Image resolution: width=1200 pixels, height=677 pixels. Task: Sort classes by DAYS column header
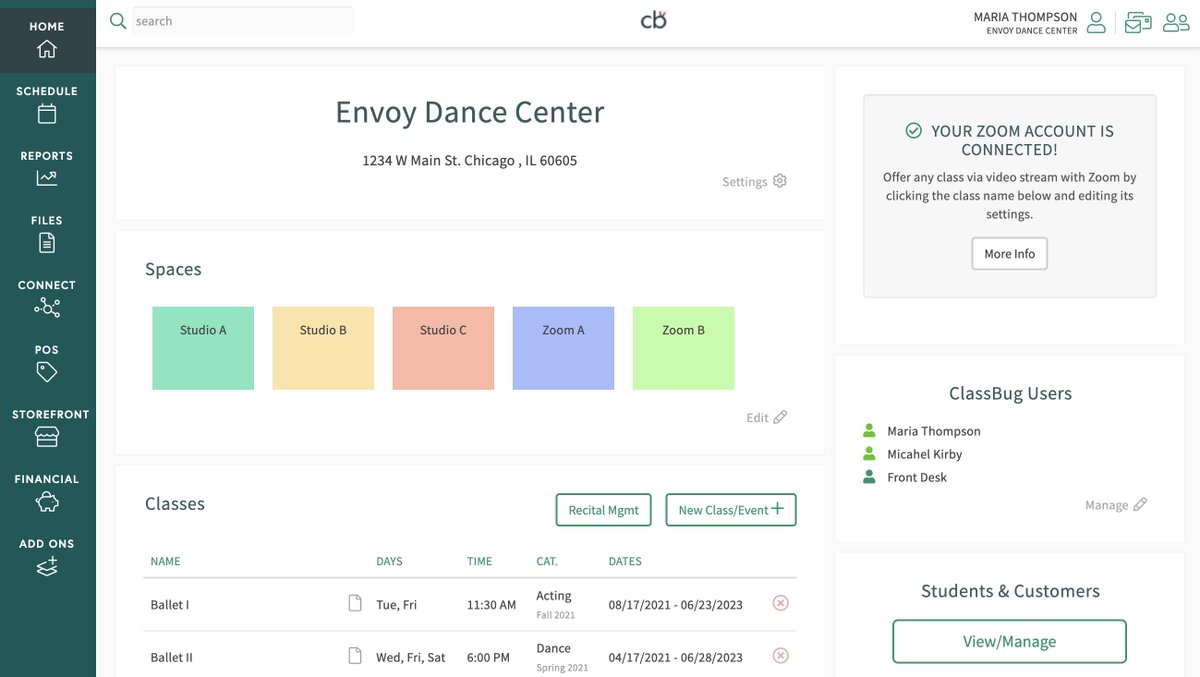coord(390,562)
